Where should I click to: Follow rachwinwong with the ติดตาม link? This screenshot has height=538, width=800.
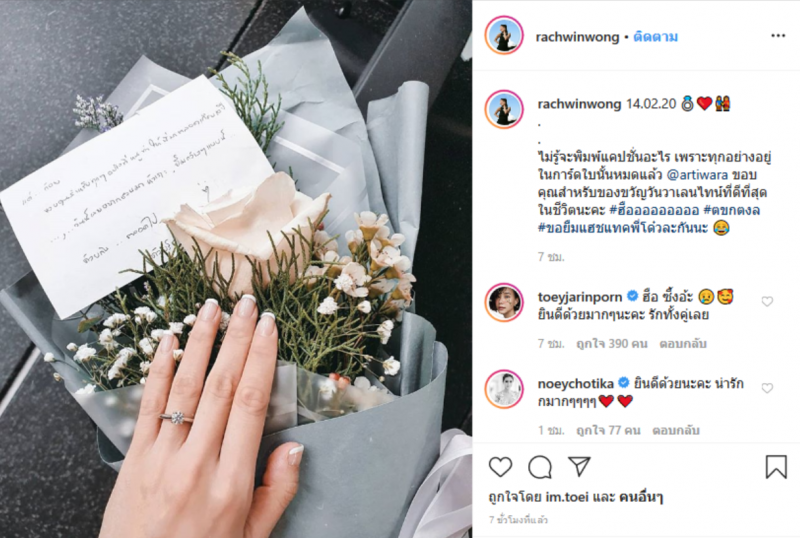point(656,37)
